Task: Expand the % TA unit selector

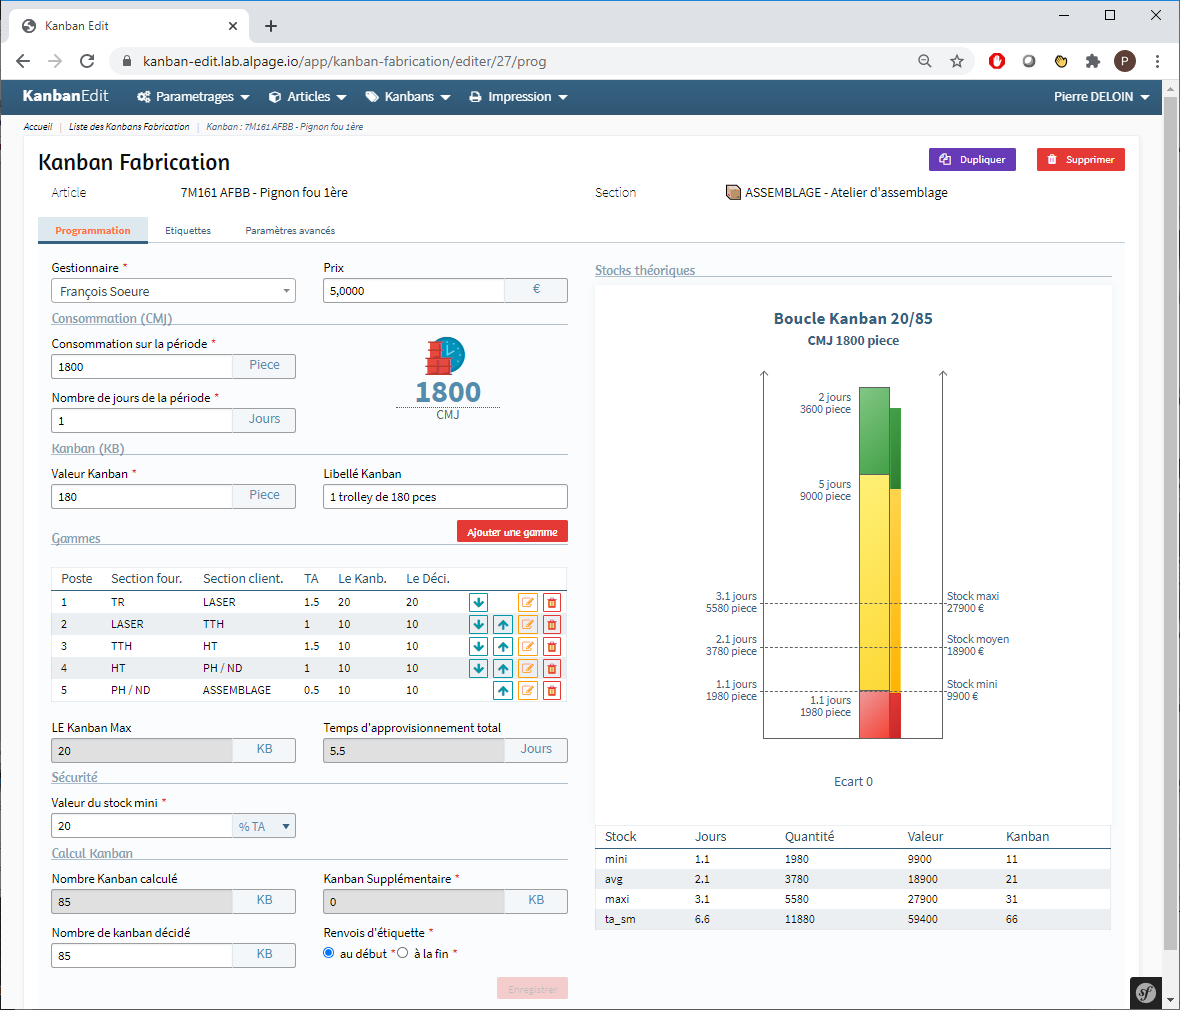Action: point(264,826)
